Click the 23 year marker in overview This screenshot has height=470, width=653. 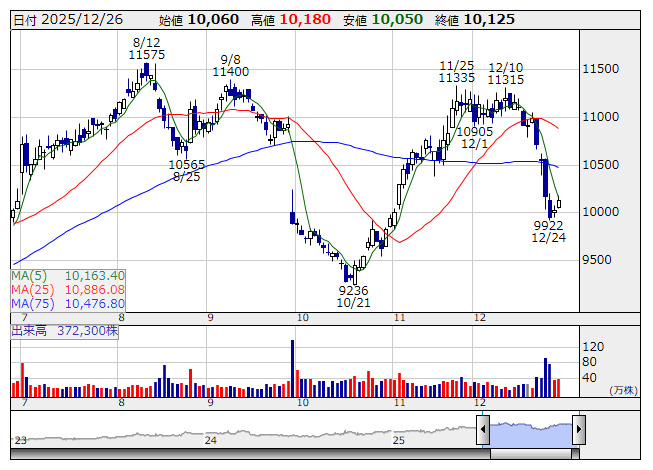[x=20, y=440]
